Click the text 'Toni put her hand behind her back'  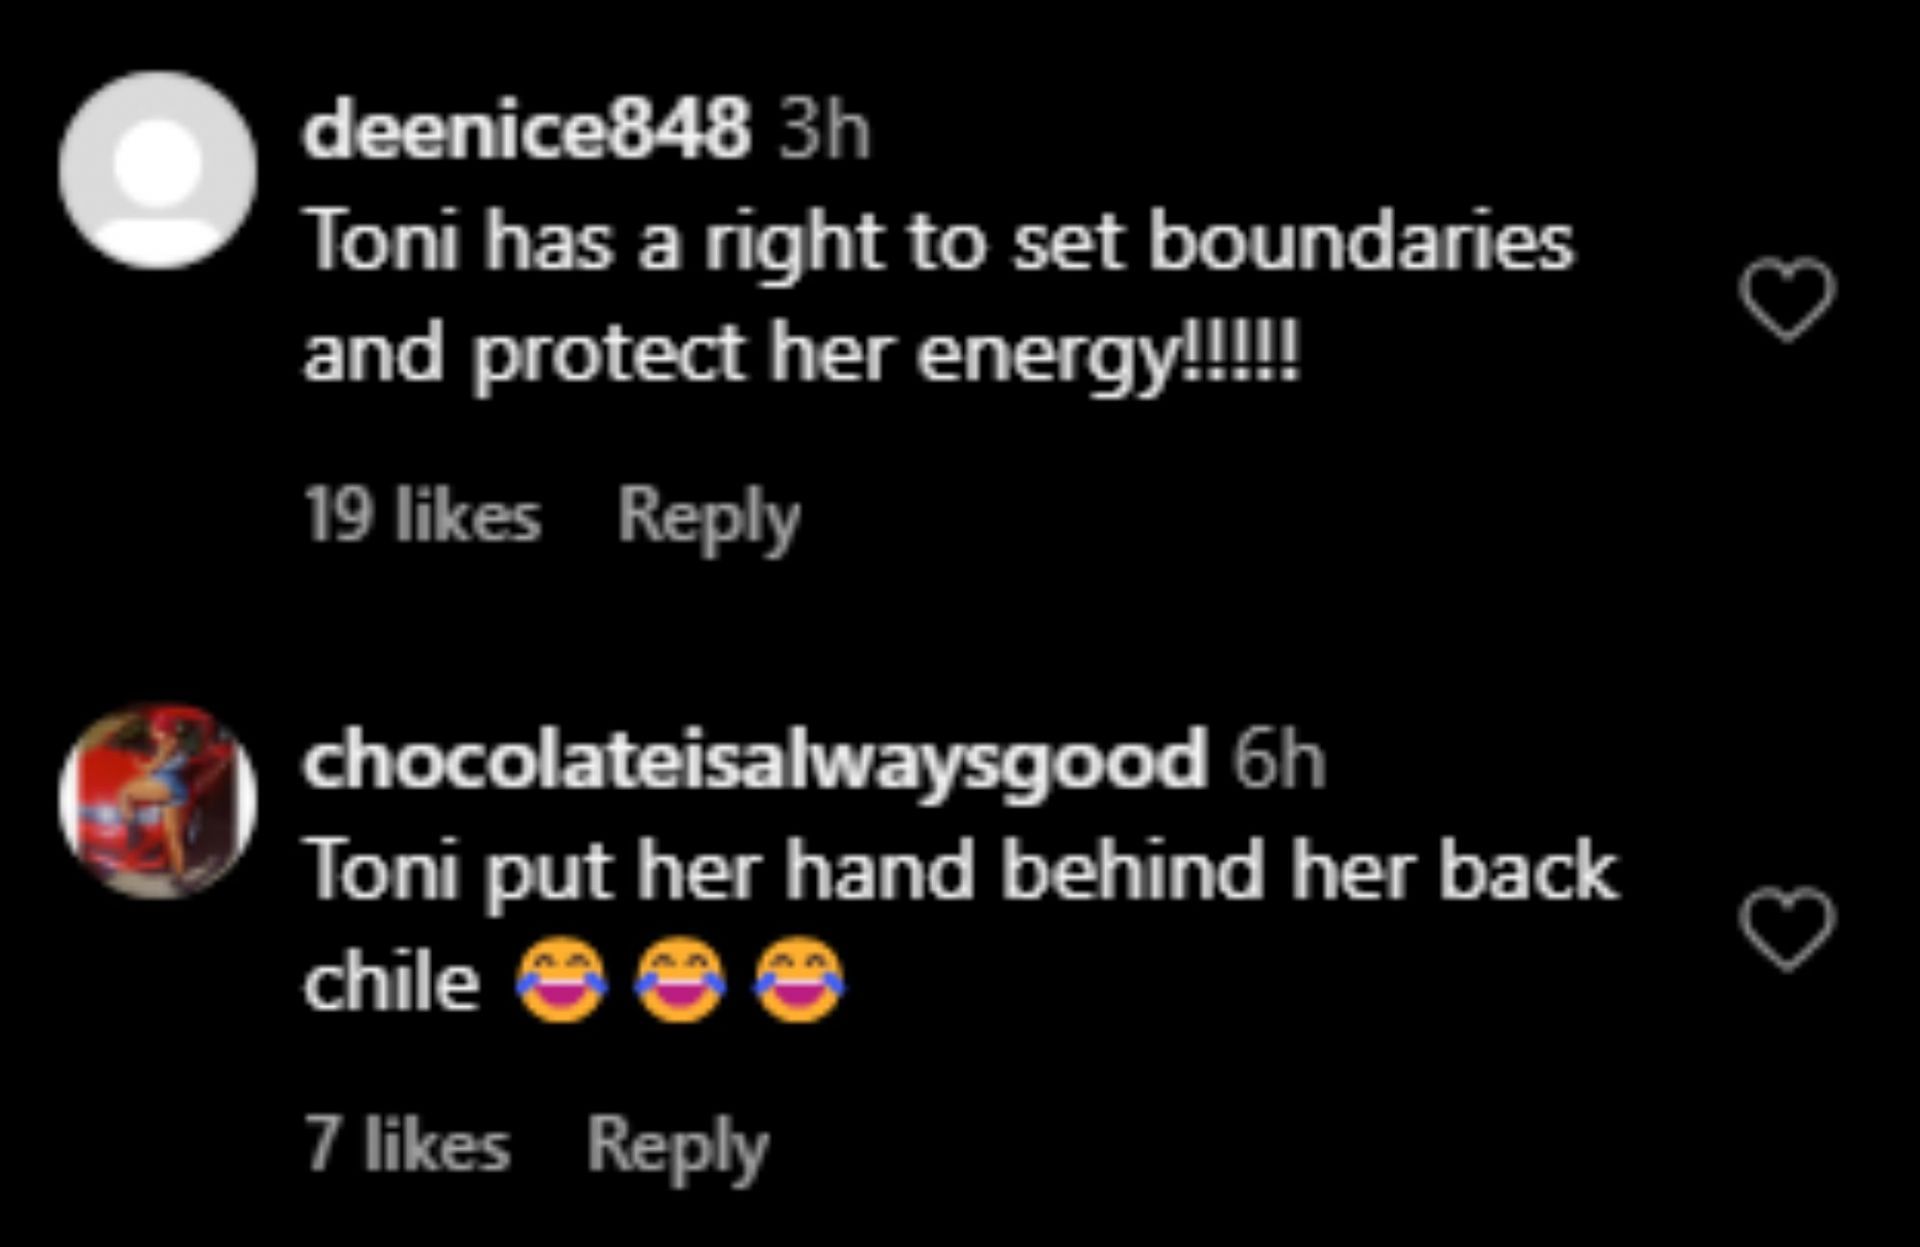coord(961,871)
